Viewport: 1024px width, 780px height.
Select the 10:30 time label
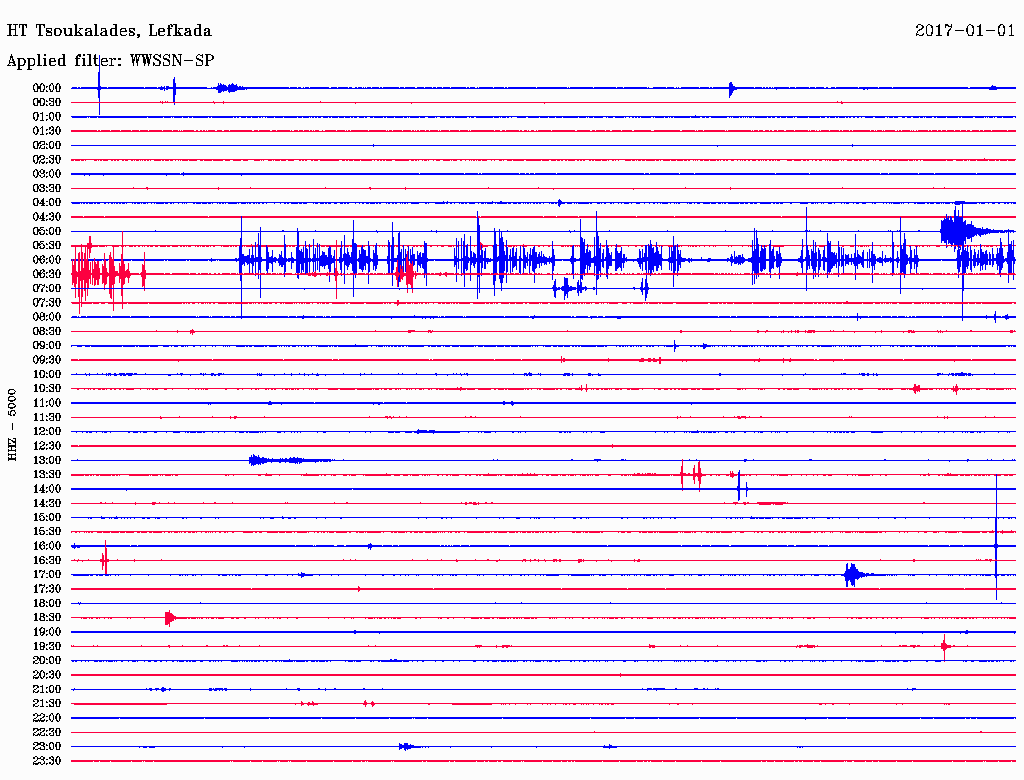pos(46,389)
